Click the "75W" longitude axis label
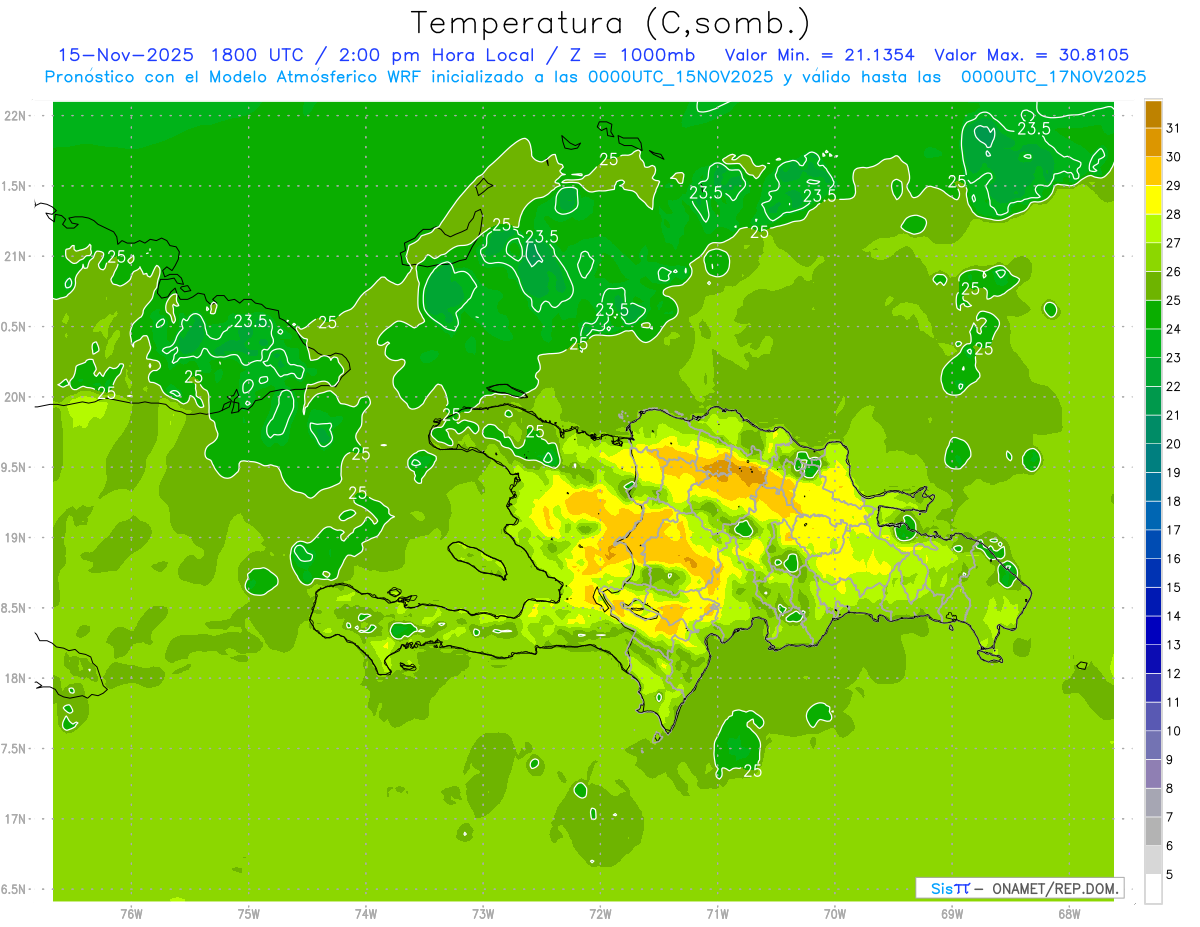 tap(249, 914)
